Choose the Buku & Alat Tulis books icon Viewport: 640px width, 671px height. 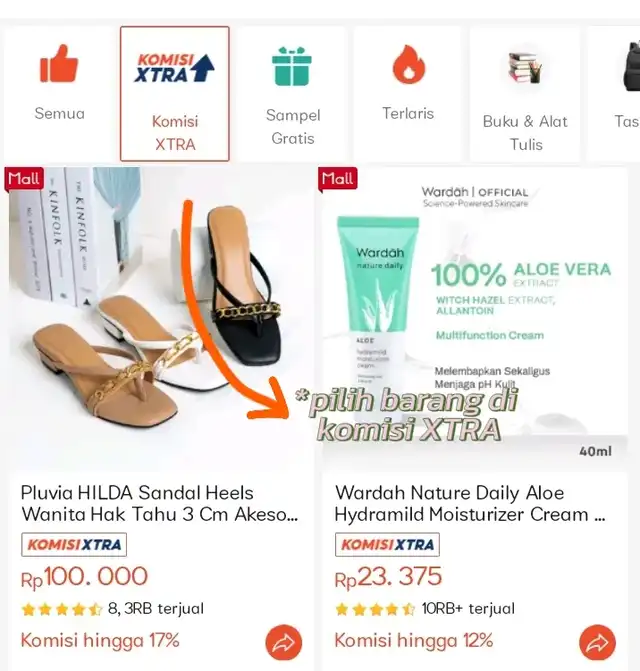524,67
